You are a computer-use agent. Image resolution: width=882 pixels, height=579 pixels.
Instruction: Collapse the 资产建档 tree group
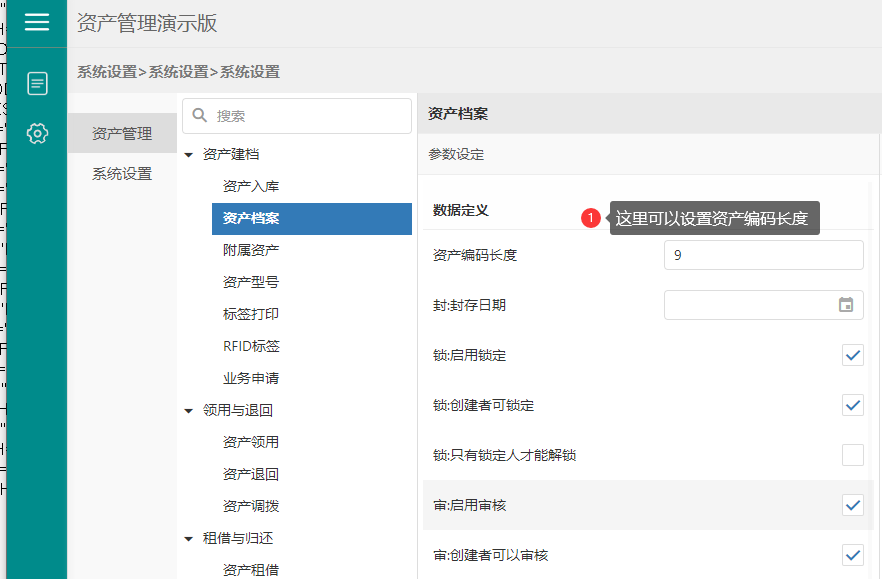(189, 155)
